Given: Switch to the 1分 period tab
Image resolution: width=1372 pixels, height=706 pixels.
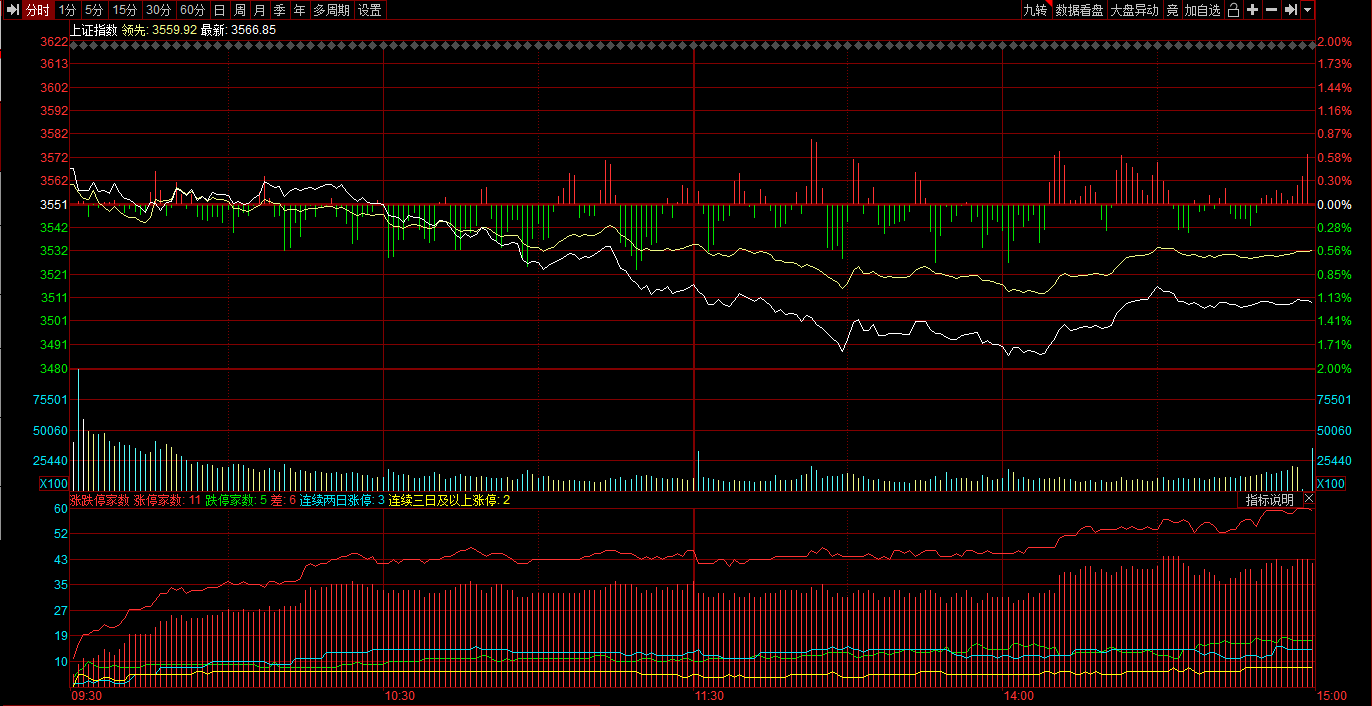Looking at the screenshot, I should point(67,10).
